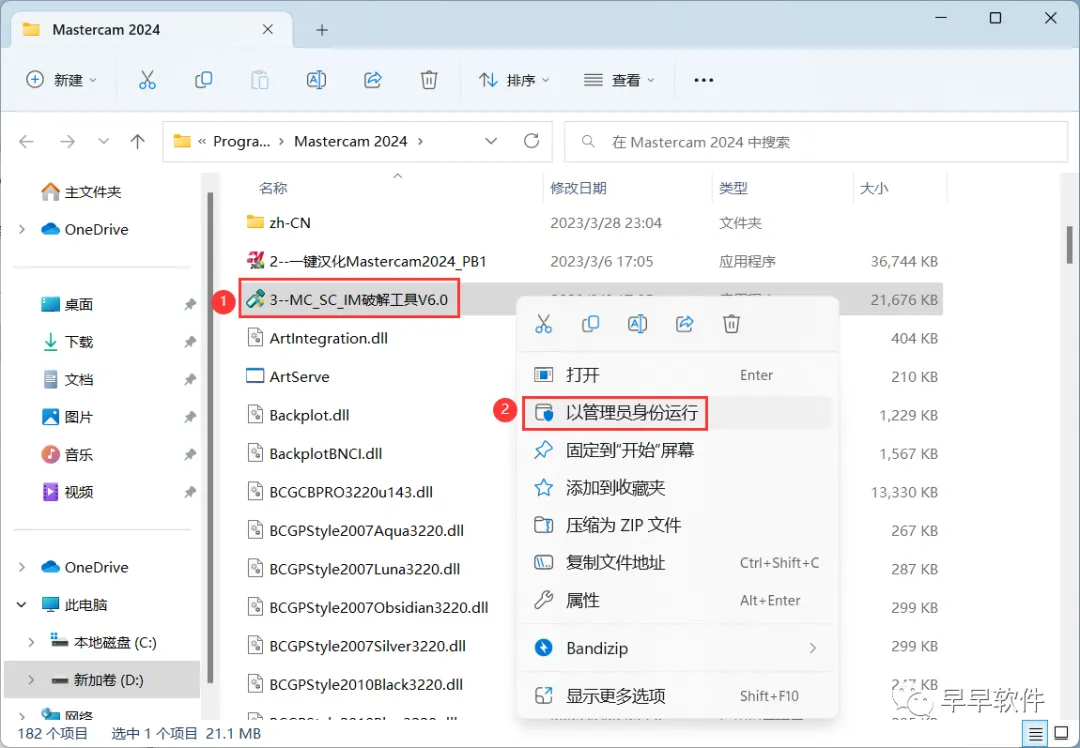Viewport: 1080px width, 748px height.
Task: Open the toolbar more options ellipsis
Action: coord(703,80)
